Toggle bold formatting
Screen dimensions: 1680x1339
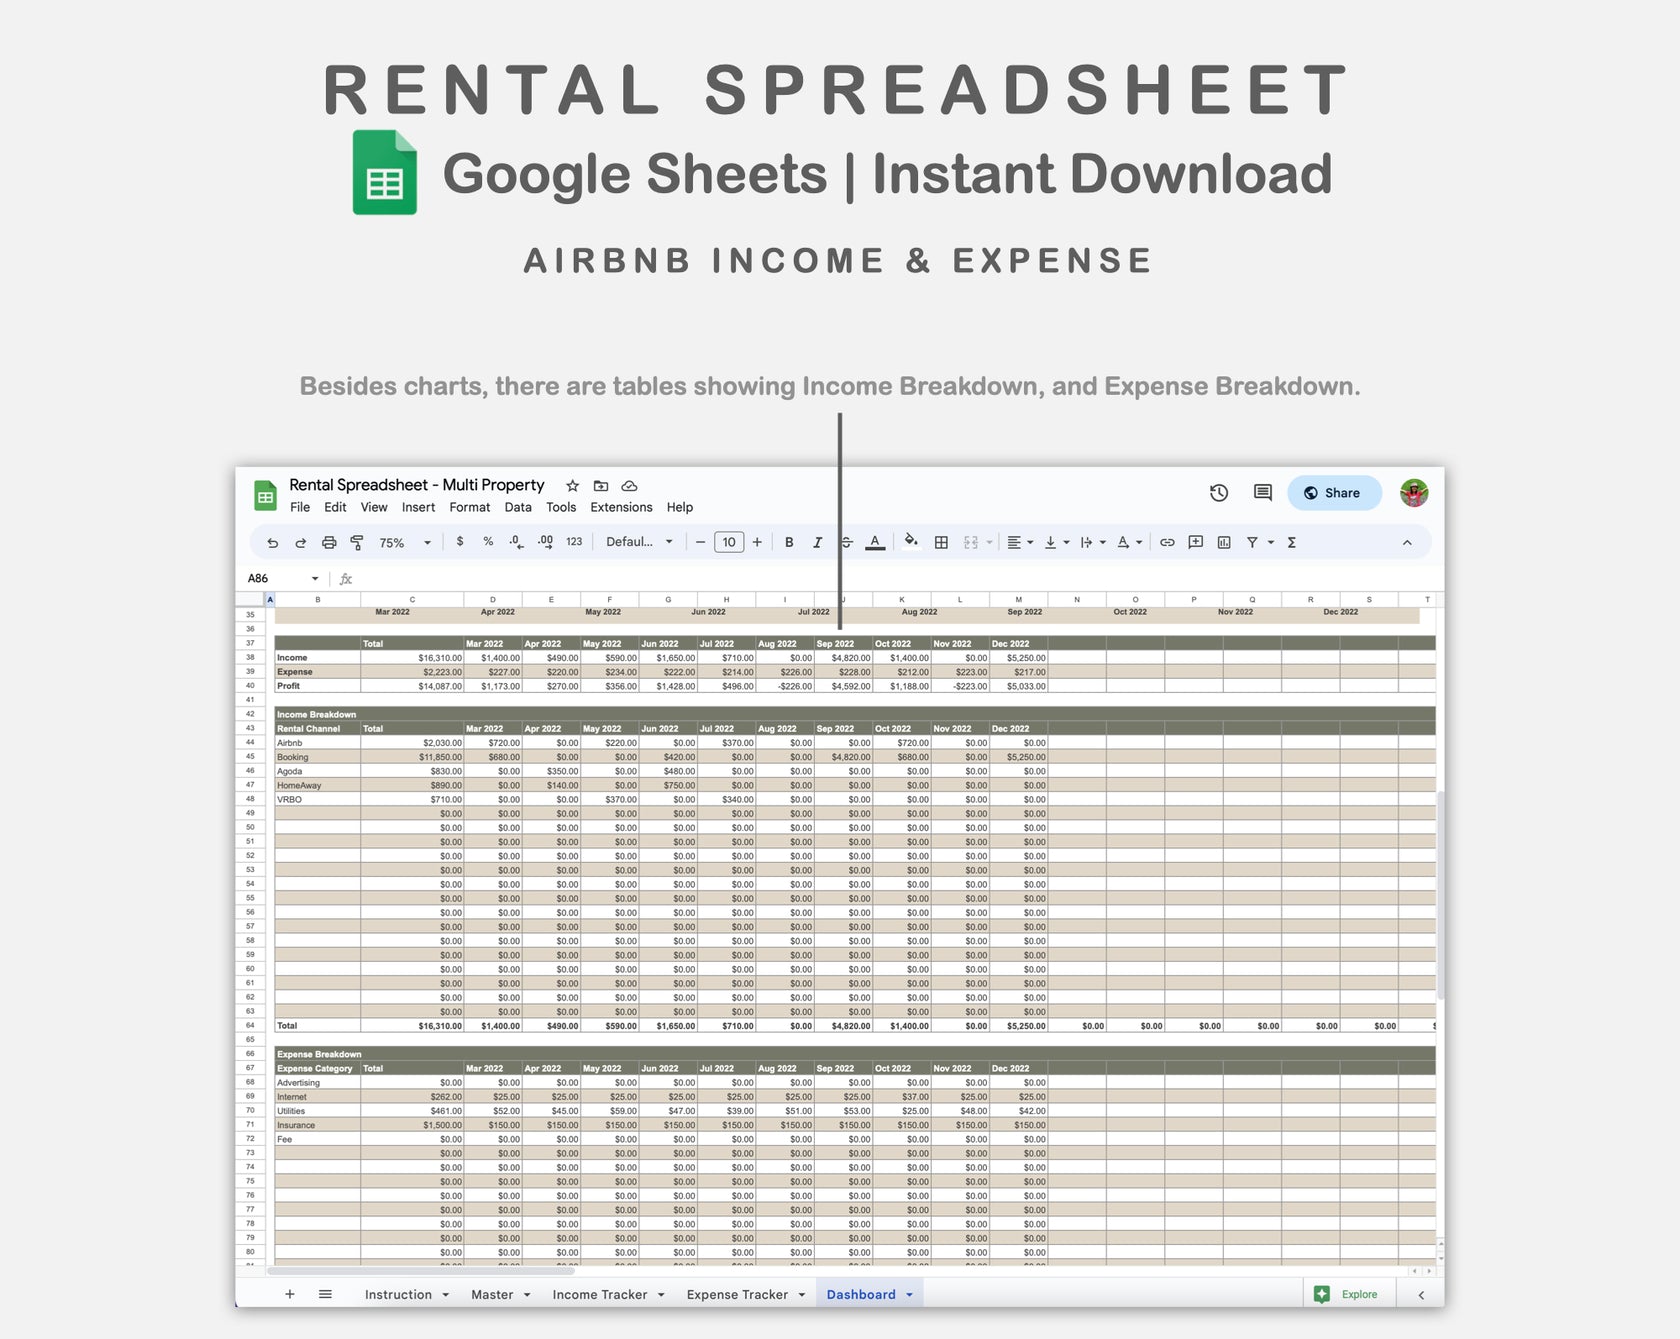[x=789, y=542]
